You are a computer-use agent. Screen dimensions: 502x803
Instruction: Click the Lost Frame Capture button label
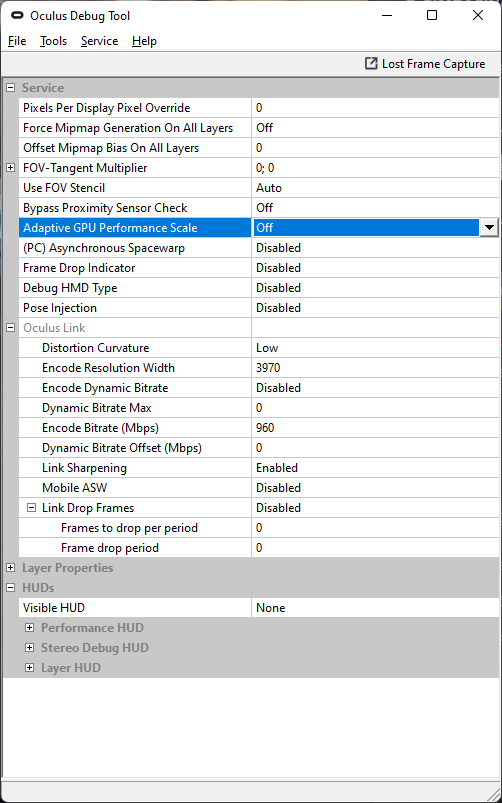click(x=433, y=64)
